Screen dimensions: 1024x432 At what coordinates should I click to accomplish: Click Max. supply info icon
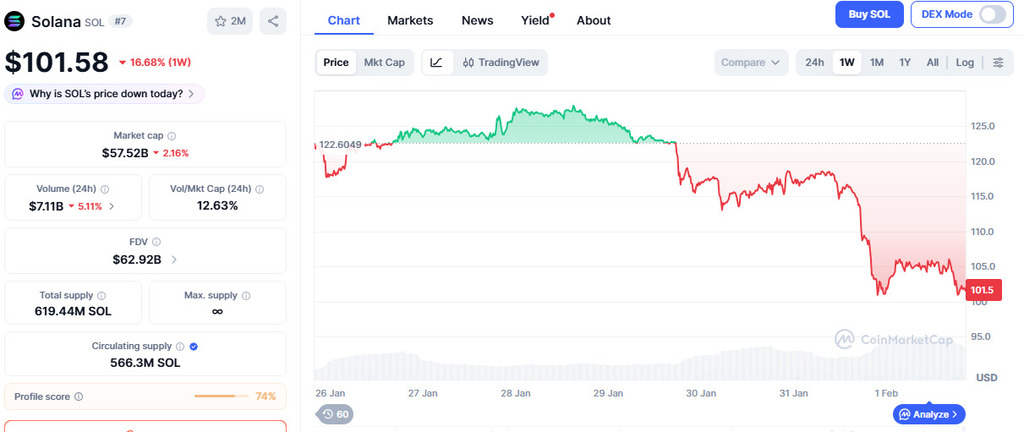pos(246,295)
